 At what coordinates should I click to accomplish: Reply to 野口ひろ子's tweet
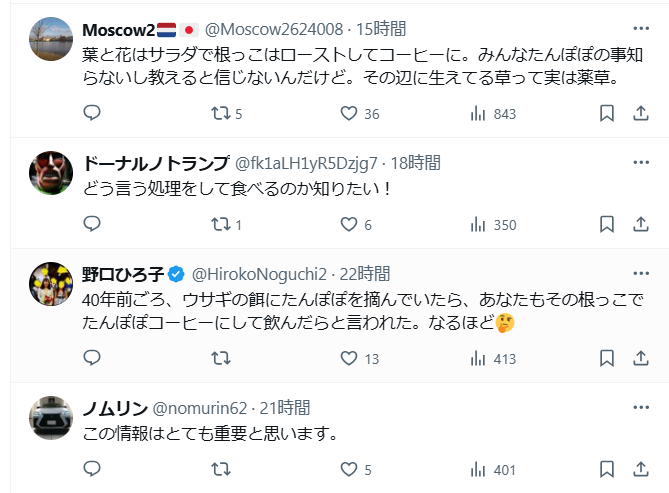coord(92,358)
